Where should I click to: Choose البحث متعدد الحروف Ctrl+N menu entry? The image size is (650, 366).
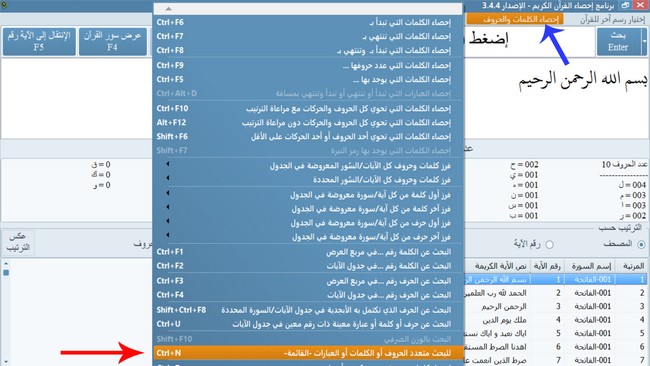pos(308,353)
